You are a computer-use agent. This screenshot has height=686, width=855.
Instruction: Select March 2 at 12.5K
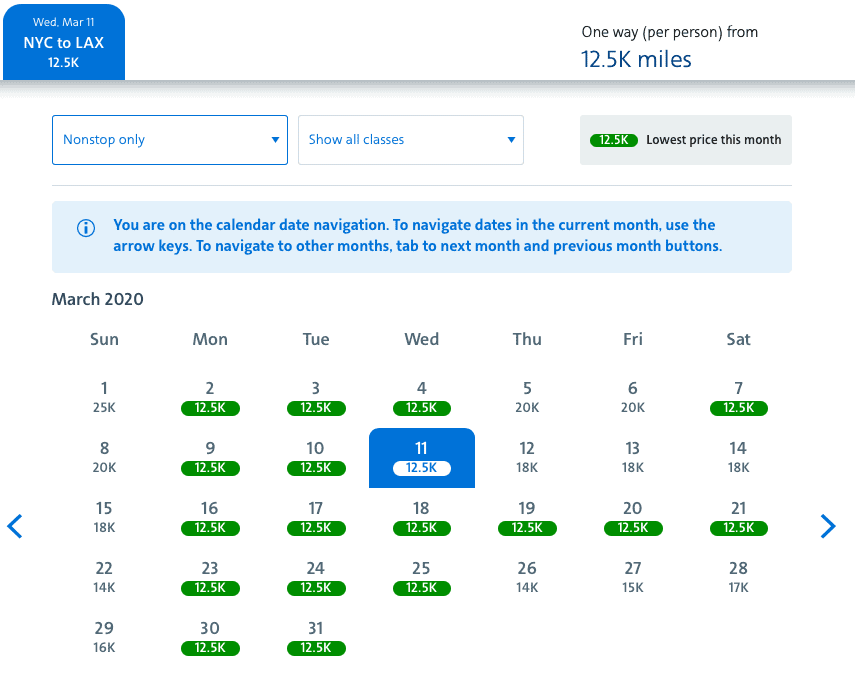[210, 398]
